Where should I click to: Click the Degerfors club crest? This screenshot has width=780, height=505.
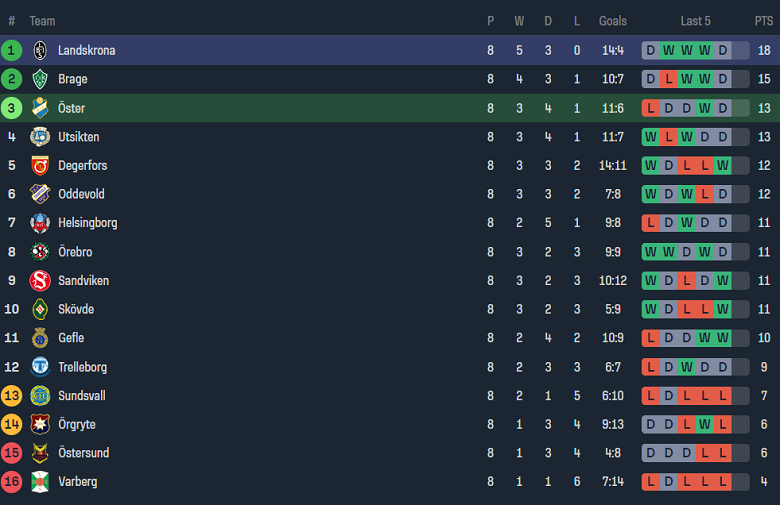pyautogui.click(x=40, y=165)
